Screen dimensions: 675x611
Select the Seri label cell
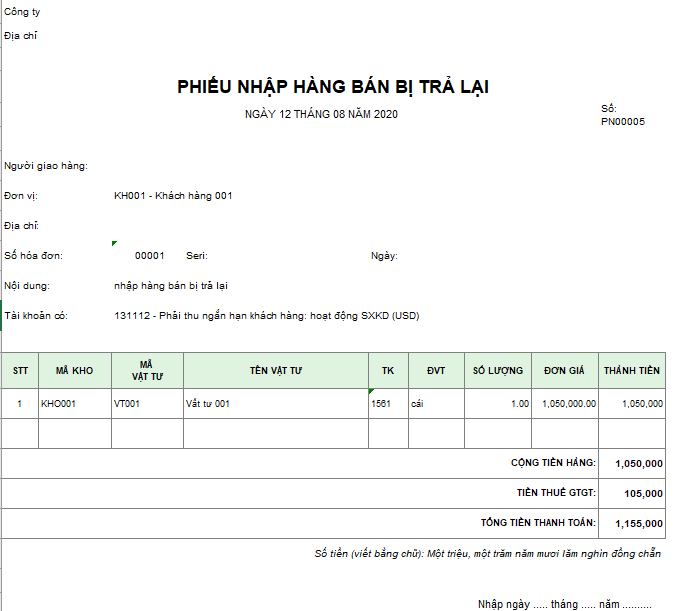pyautogui.click(x=196, y=256)
